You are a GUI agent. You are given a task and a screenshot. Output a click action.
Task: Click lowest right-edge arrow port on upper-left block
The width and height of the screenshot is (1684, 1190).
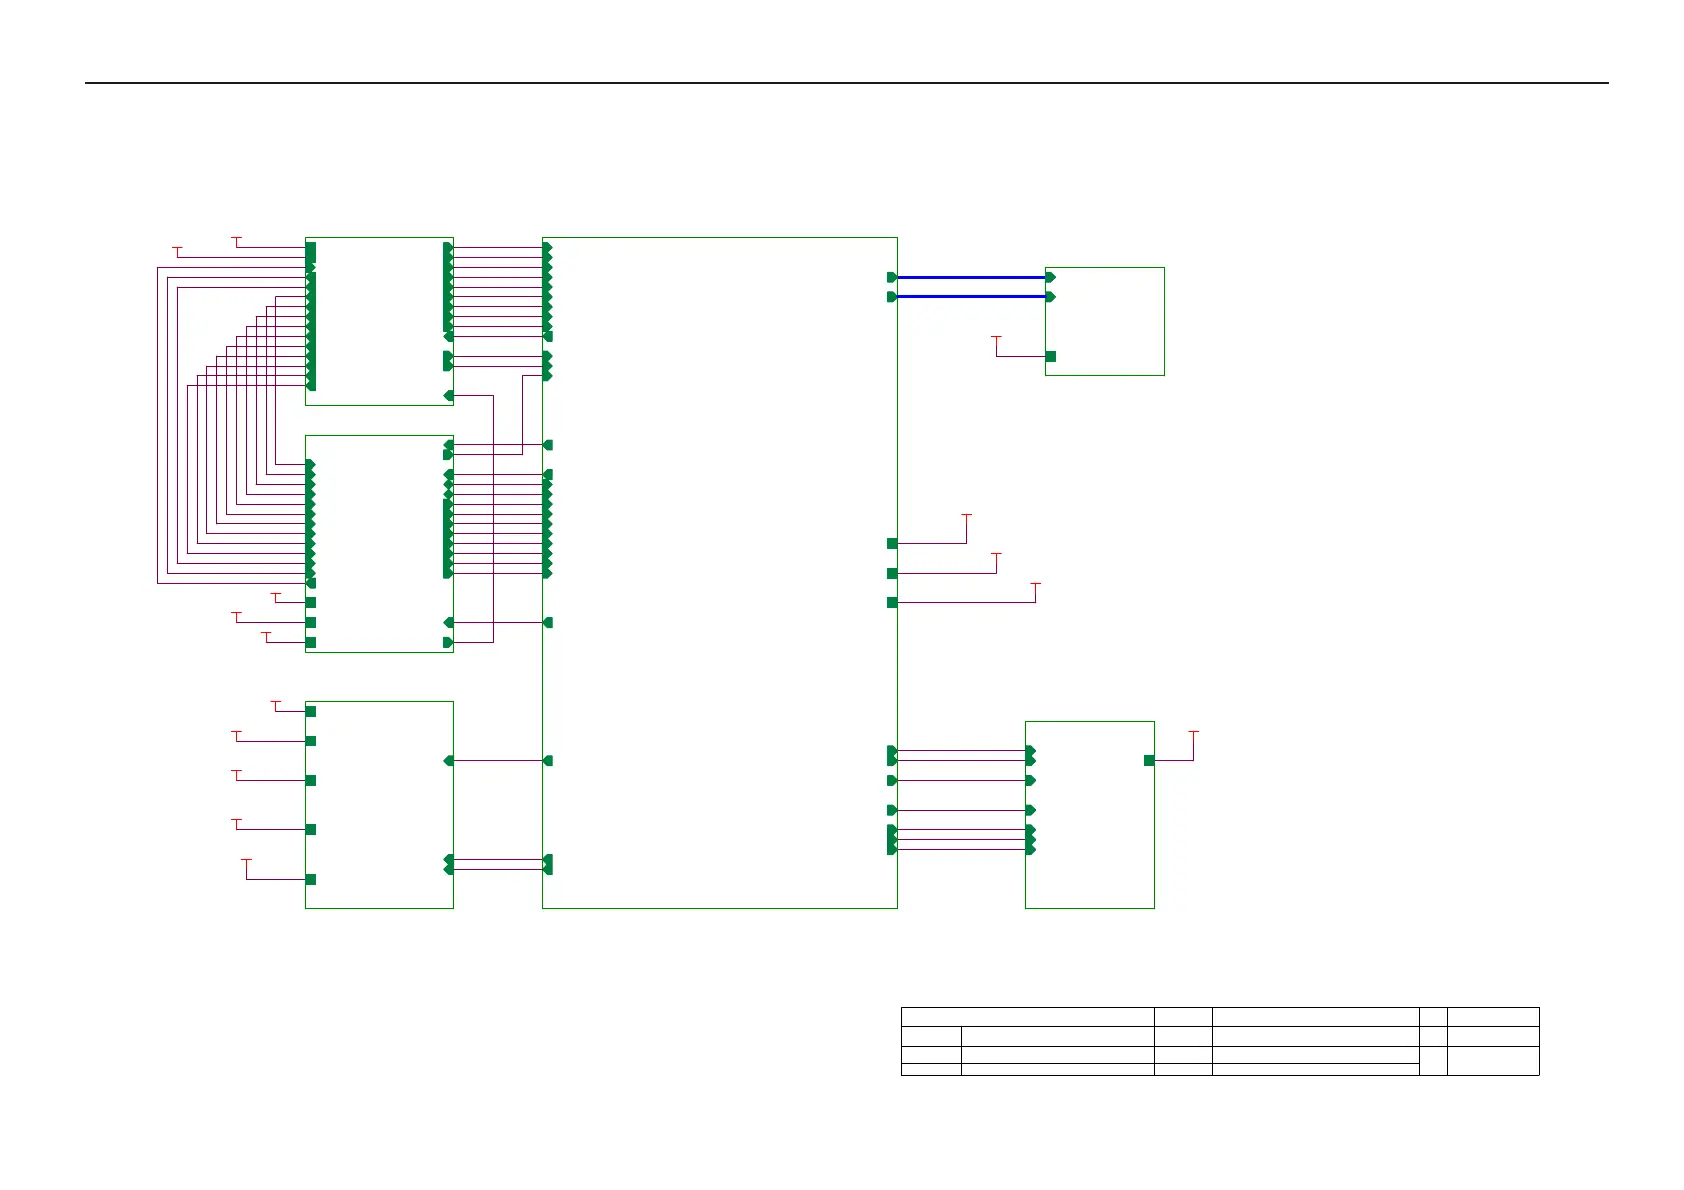(448, 396)
